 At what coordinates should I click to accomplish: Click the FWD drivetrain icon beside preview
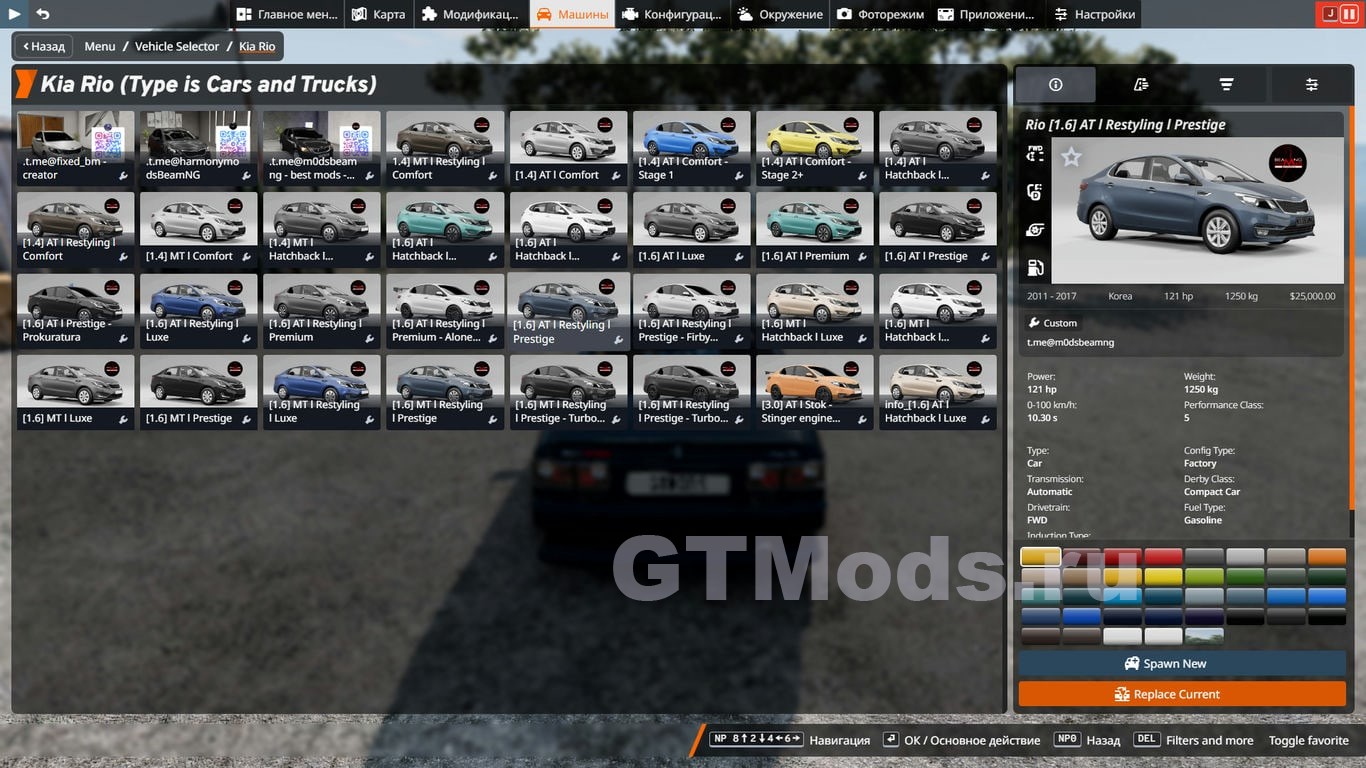[1035, 154]
